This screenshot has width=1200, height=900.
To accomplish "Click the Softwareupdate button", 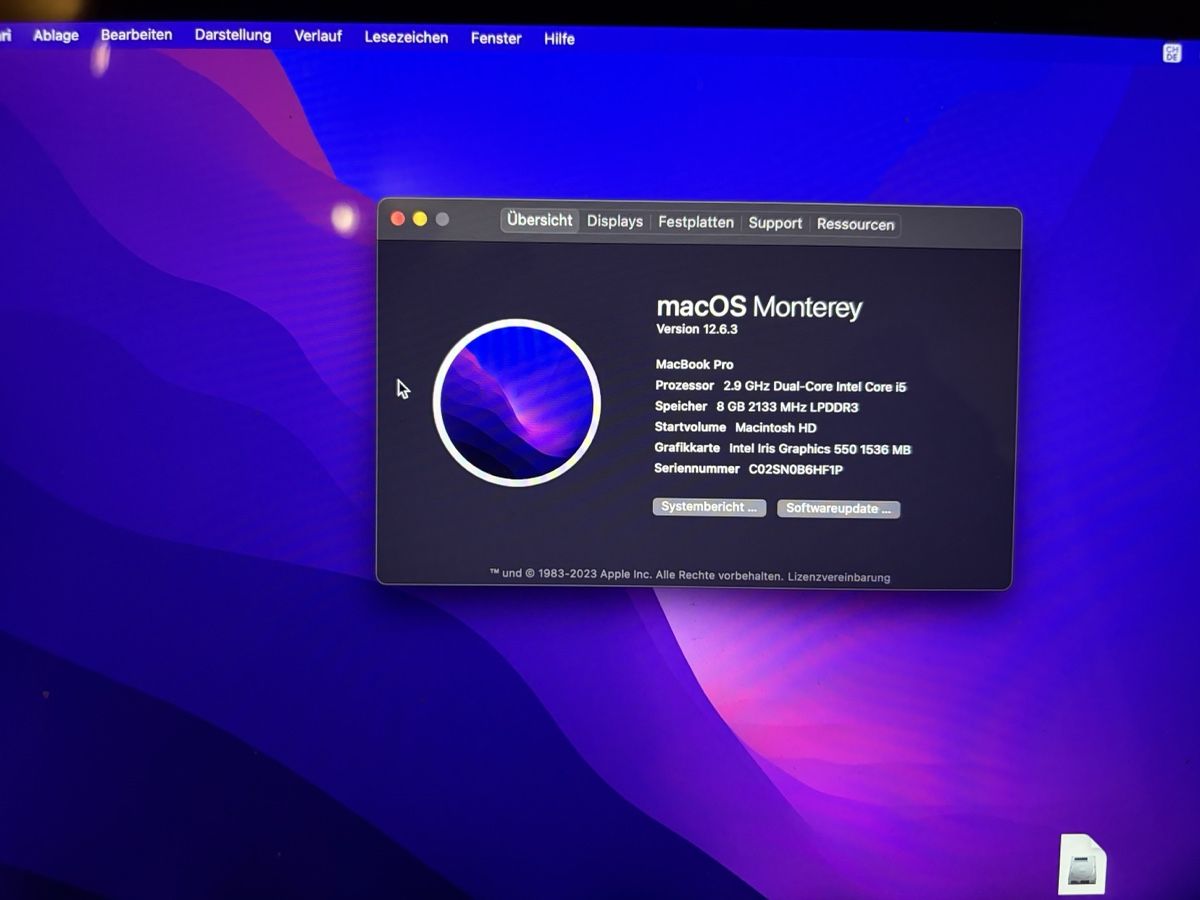I will (838, 509).
